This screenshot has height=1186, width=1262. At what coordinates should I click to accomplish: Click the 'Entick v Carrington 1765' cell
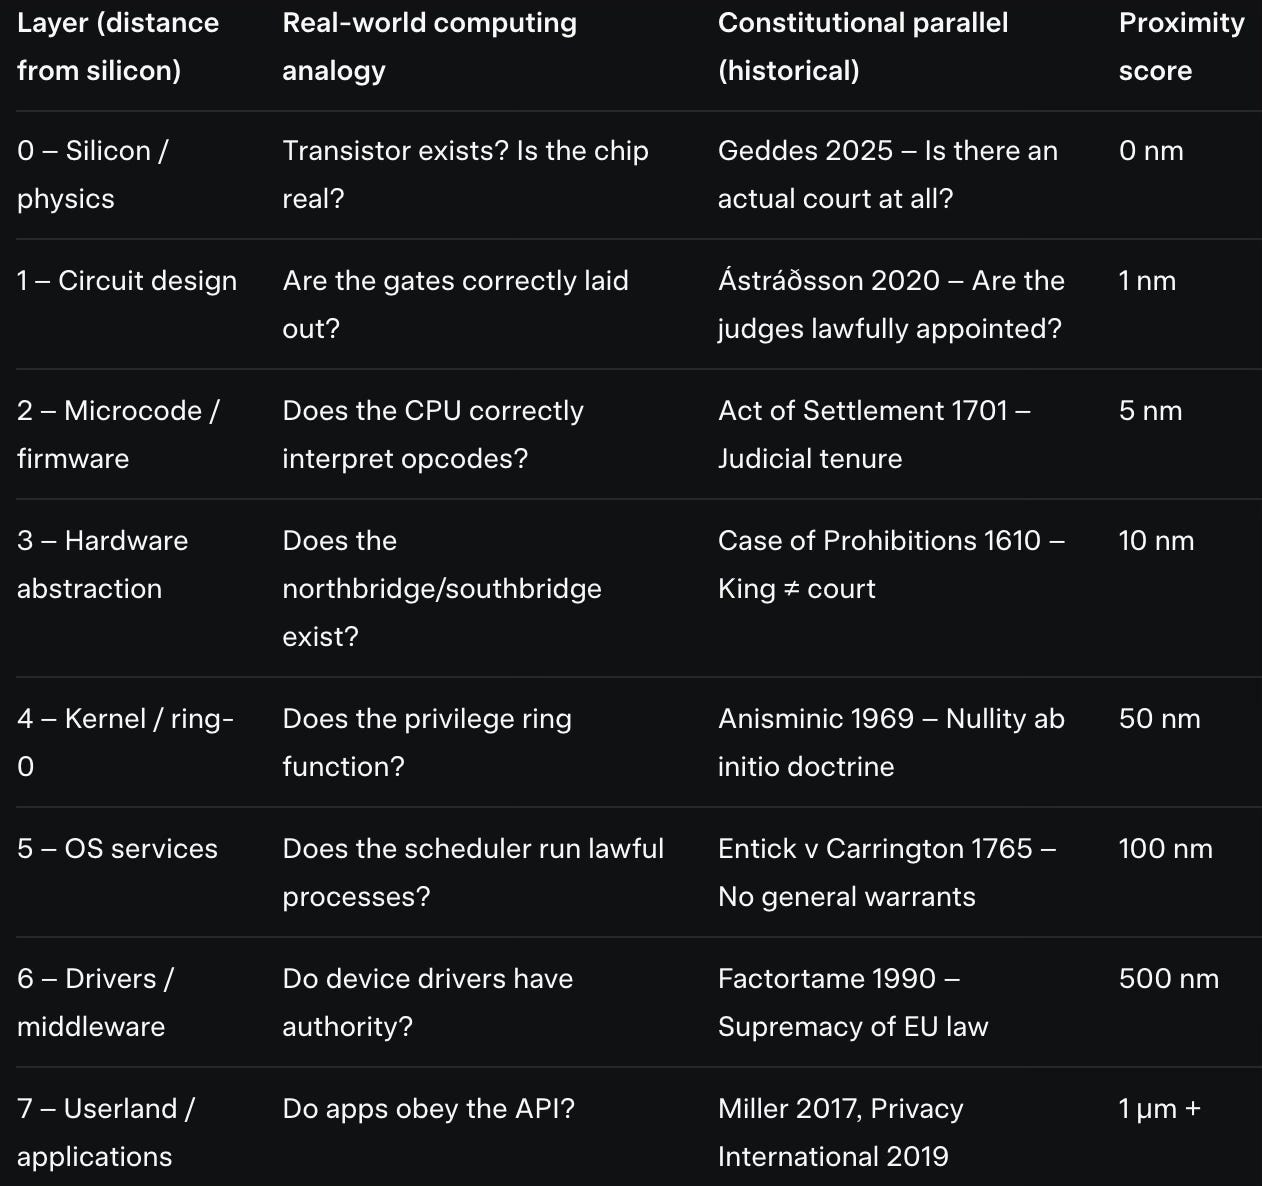click(887, 873)
